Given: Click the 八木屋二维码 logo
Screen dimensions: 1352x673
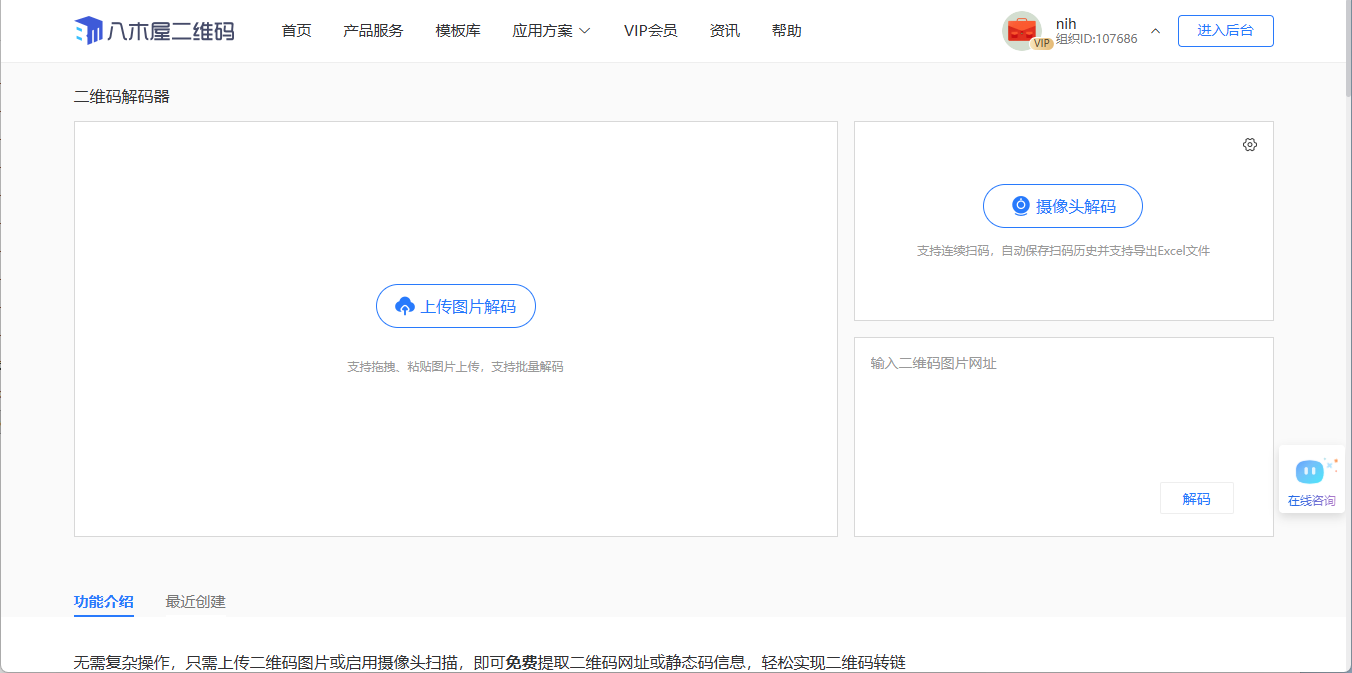Looking at the screenshot, I should [154, 31].
